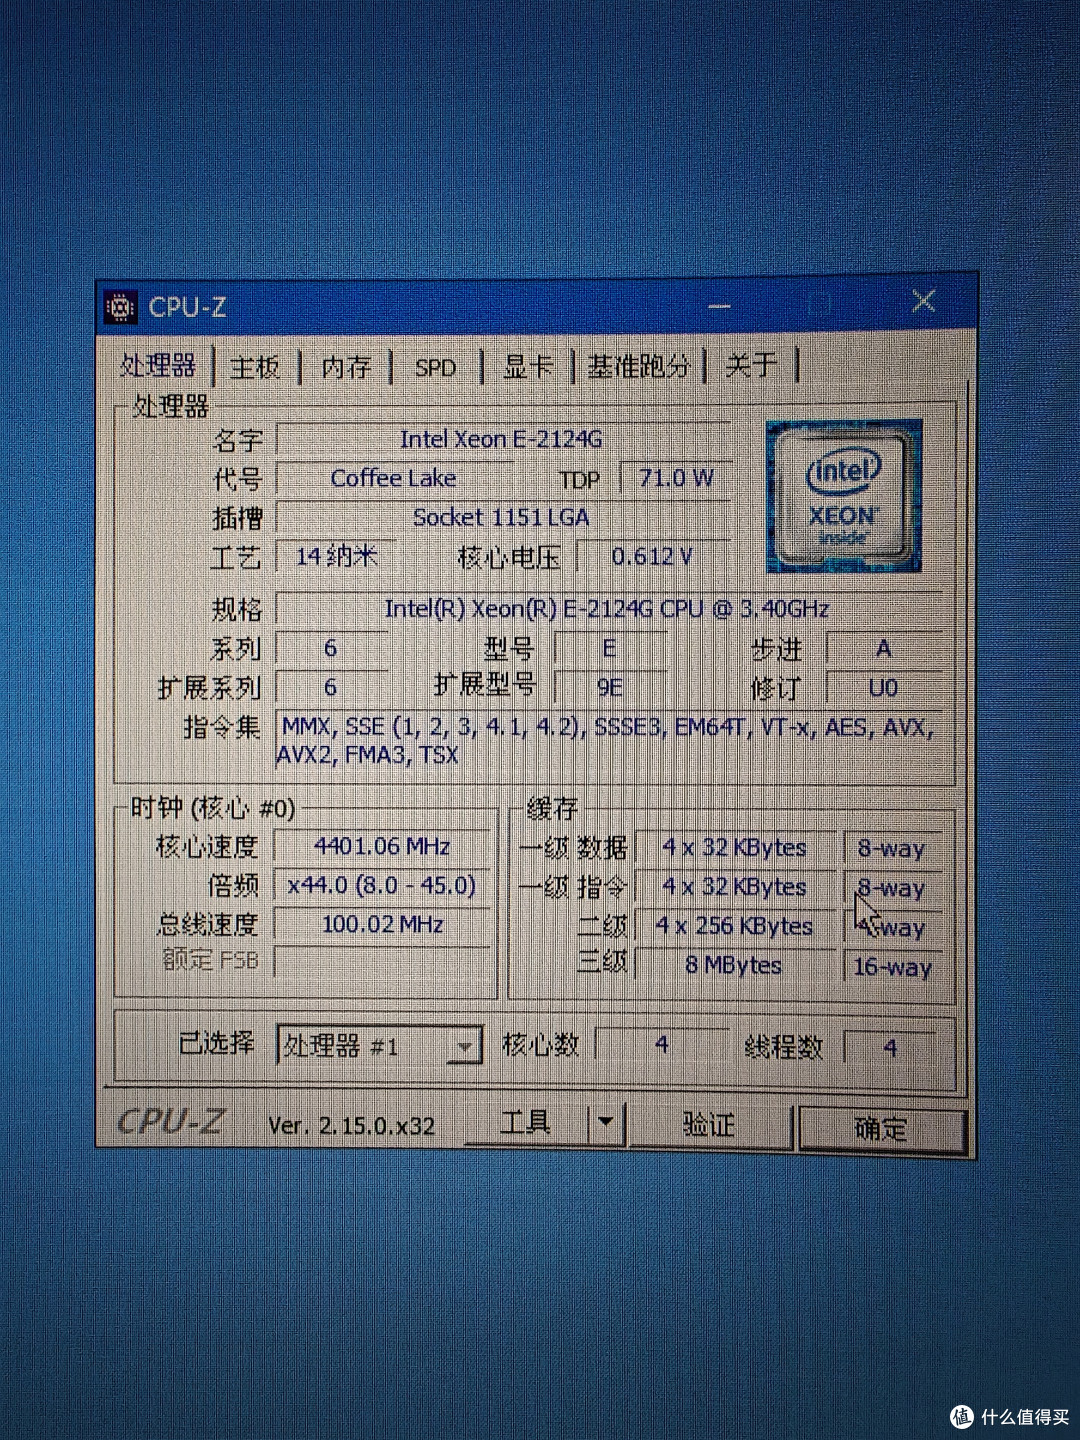This screenshot has height=1440, width=1080.
Task: Click the multiplier x44.0 (8.0 - 45.0)
Action: tap(383, 885)
